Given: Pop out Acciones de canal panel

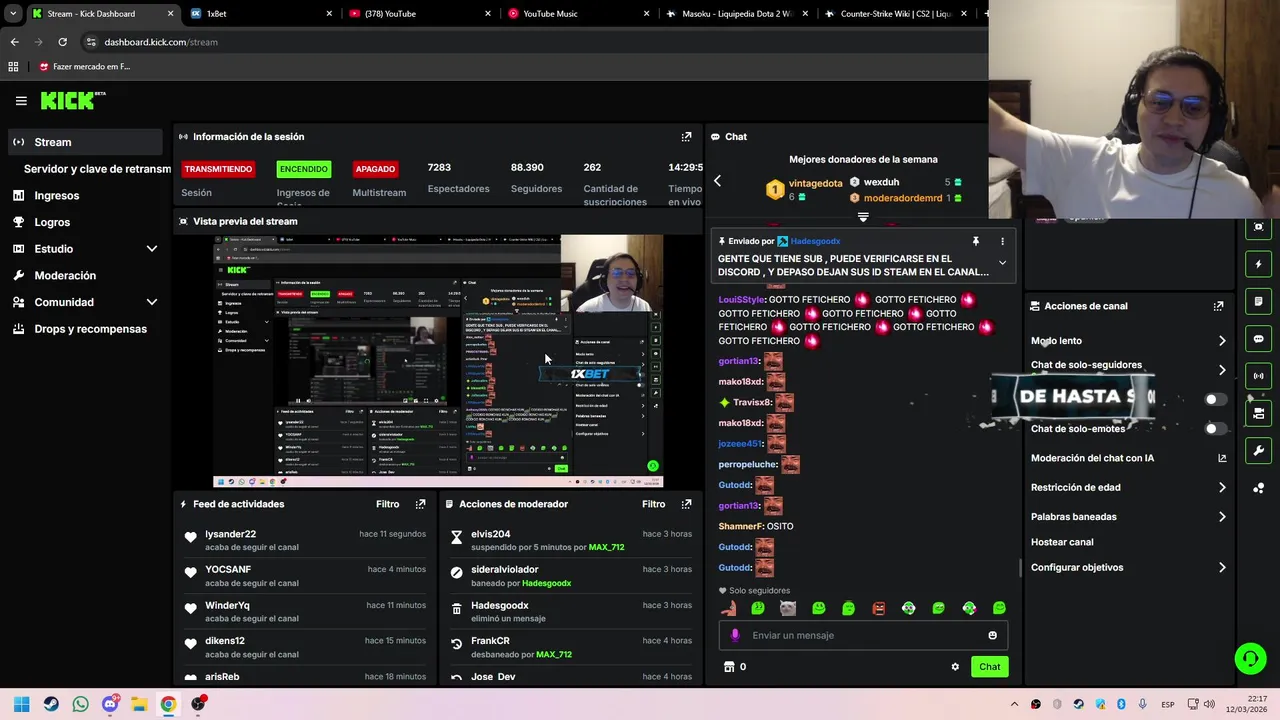Looking at the screenshot, I should coord(1218,306).
